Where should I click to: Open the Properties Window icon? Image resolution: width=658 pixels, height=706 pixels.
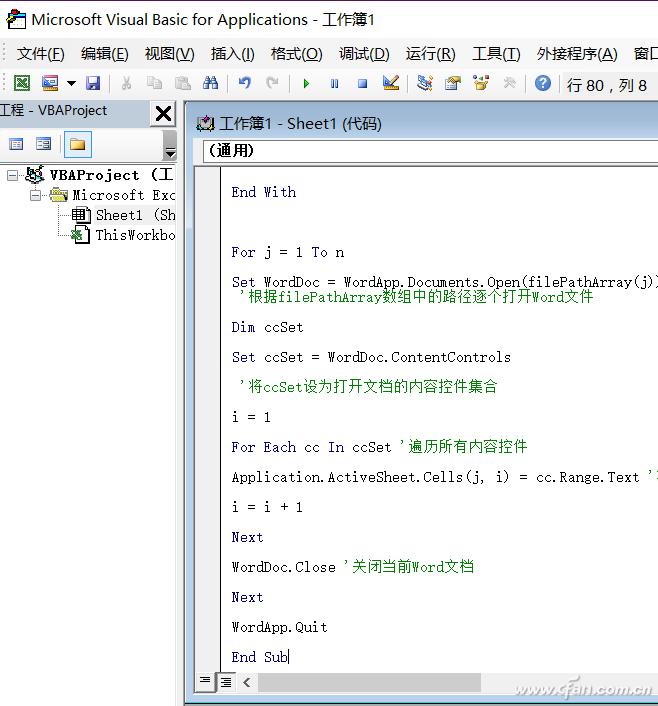(x=453, y=83)
